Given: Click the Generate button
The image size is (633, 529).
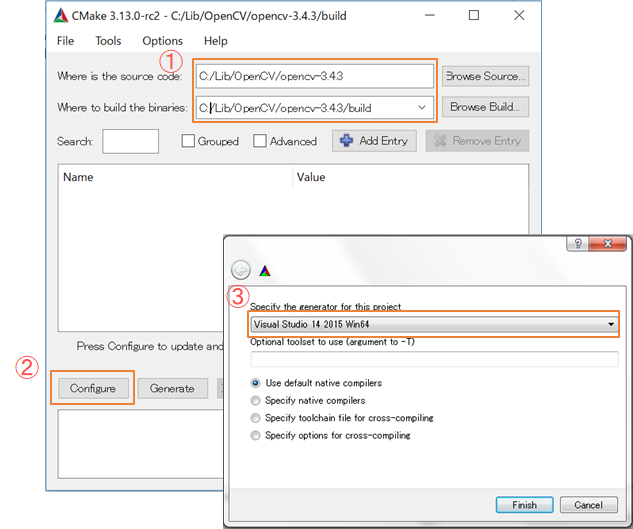Looking at the screenshot, I should coord(172,388).
